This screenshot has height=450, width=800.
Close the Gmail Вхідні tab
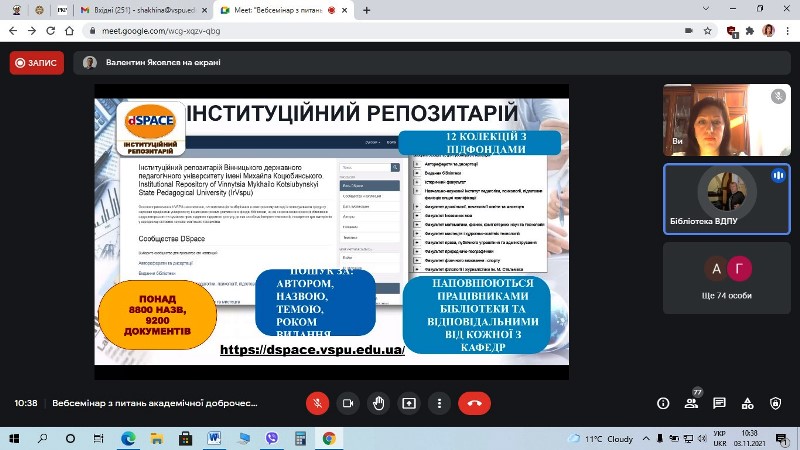point(204,10)
